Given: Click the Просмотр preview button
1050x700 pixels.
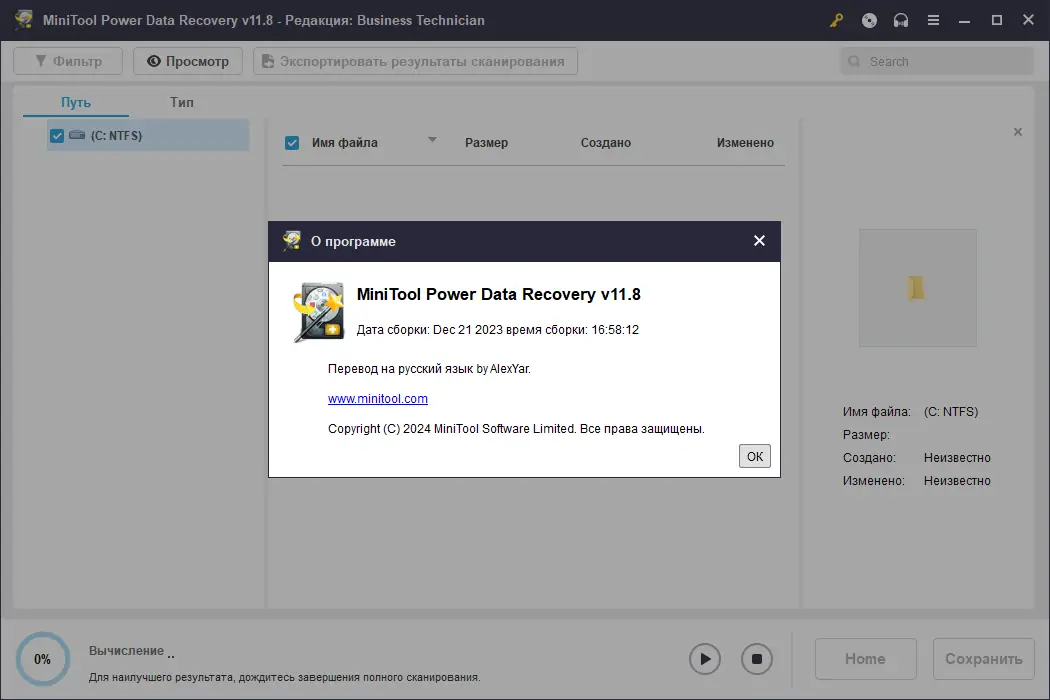Looking at the screenshot, I should coord(188,61).
